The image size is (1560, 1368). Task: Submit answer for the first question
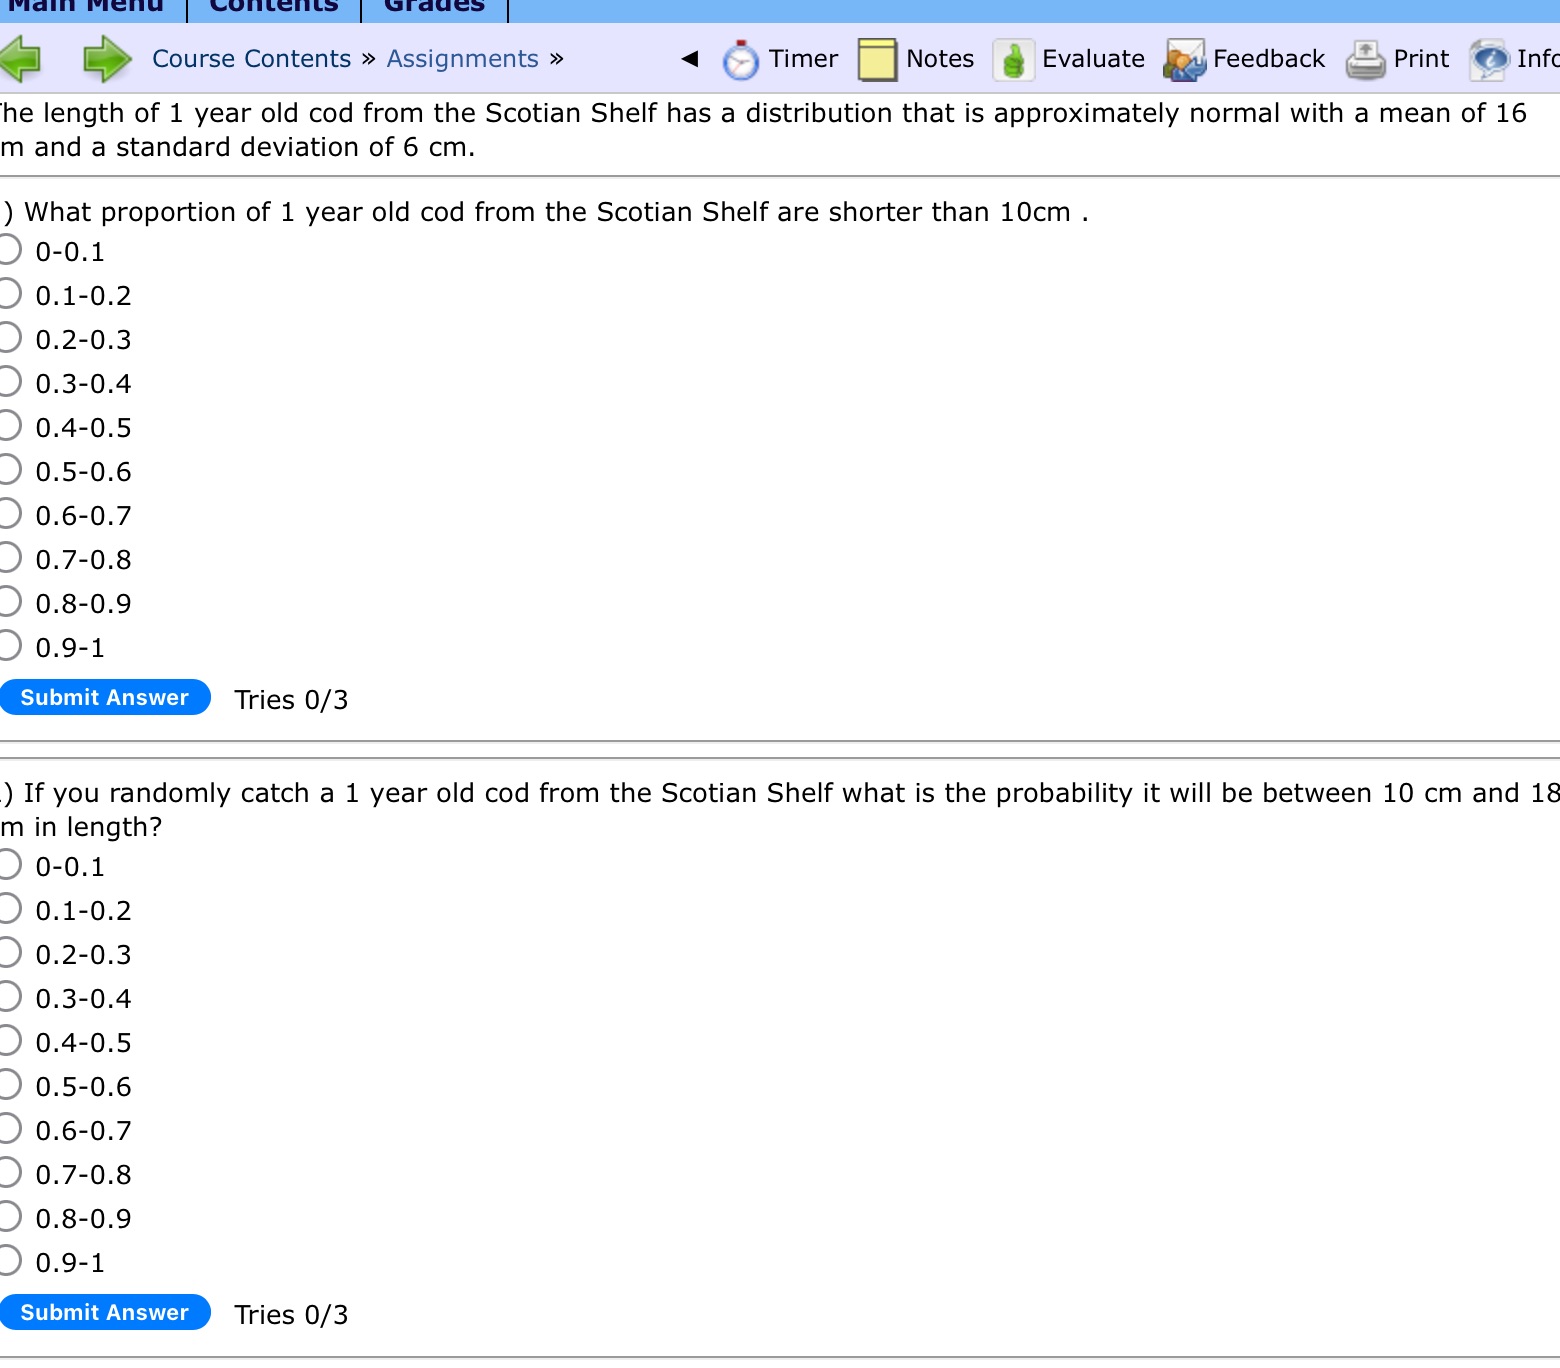coord(105,697)
